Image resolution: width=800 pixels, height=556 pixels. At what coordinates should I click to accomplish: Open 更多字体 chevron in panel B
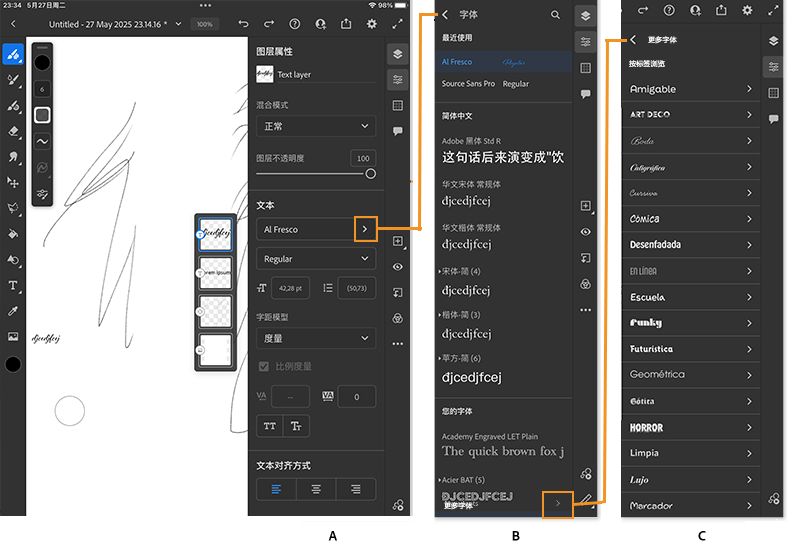point(558,504)
